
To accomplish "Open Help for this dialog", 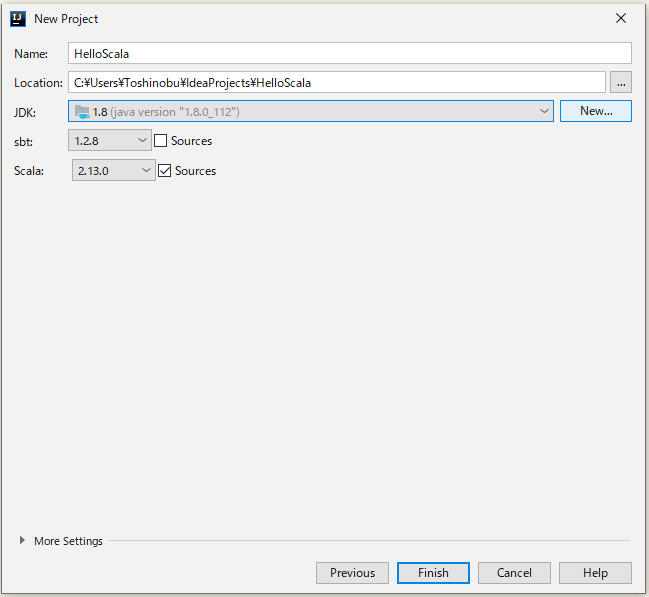I will 595,573.
